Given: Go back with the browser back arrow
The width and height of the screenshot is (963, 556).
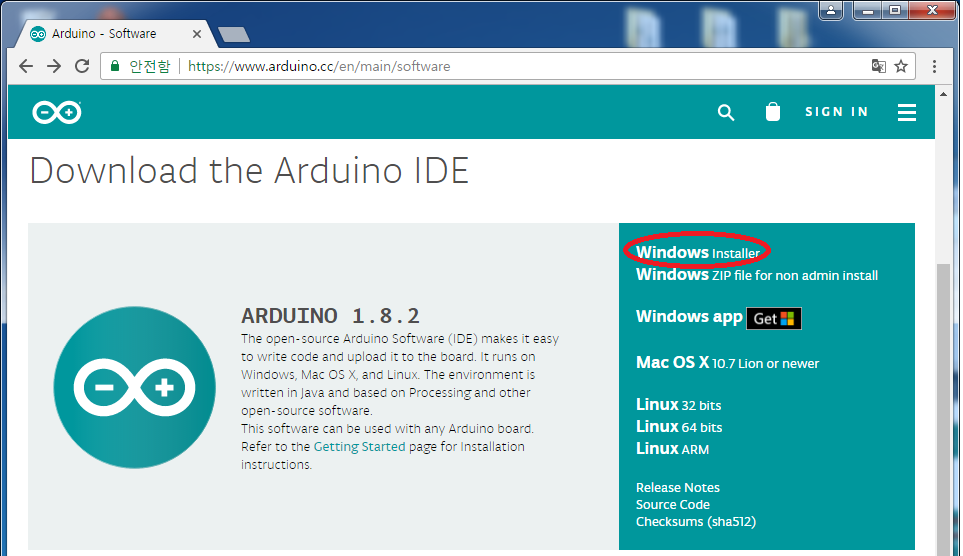Looking at the screenshot, I should (26, 66).
